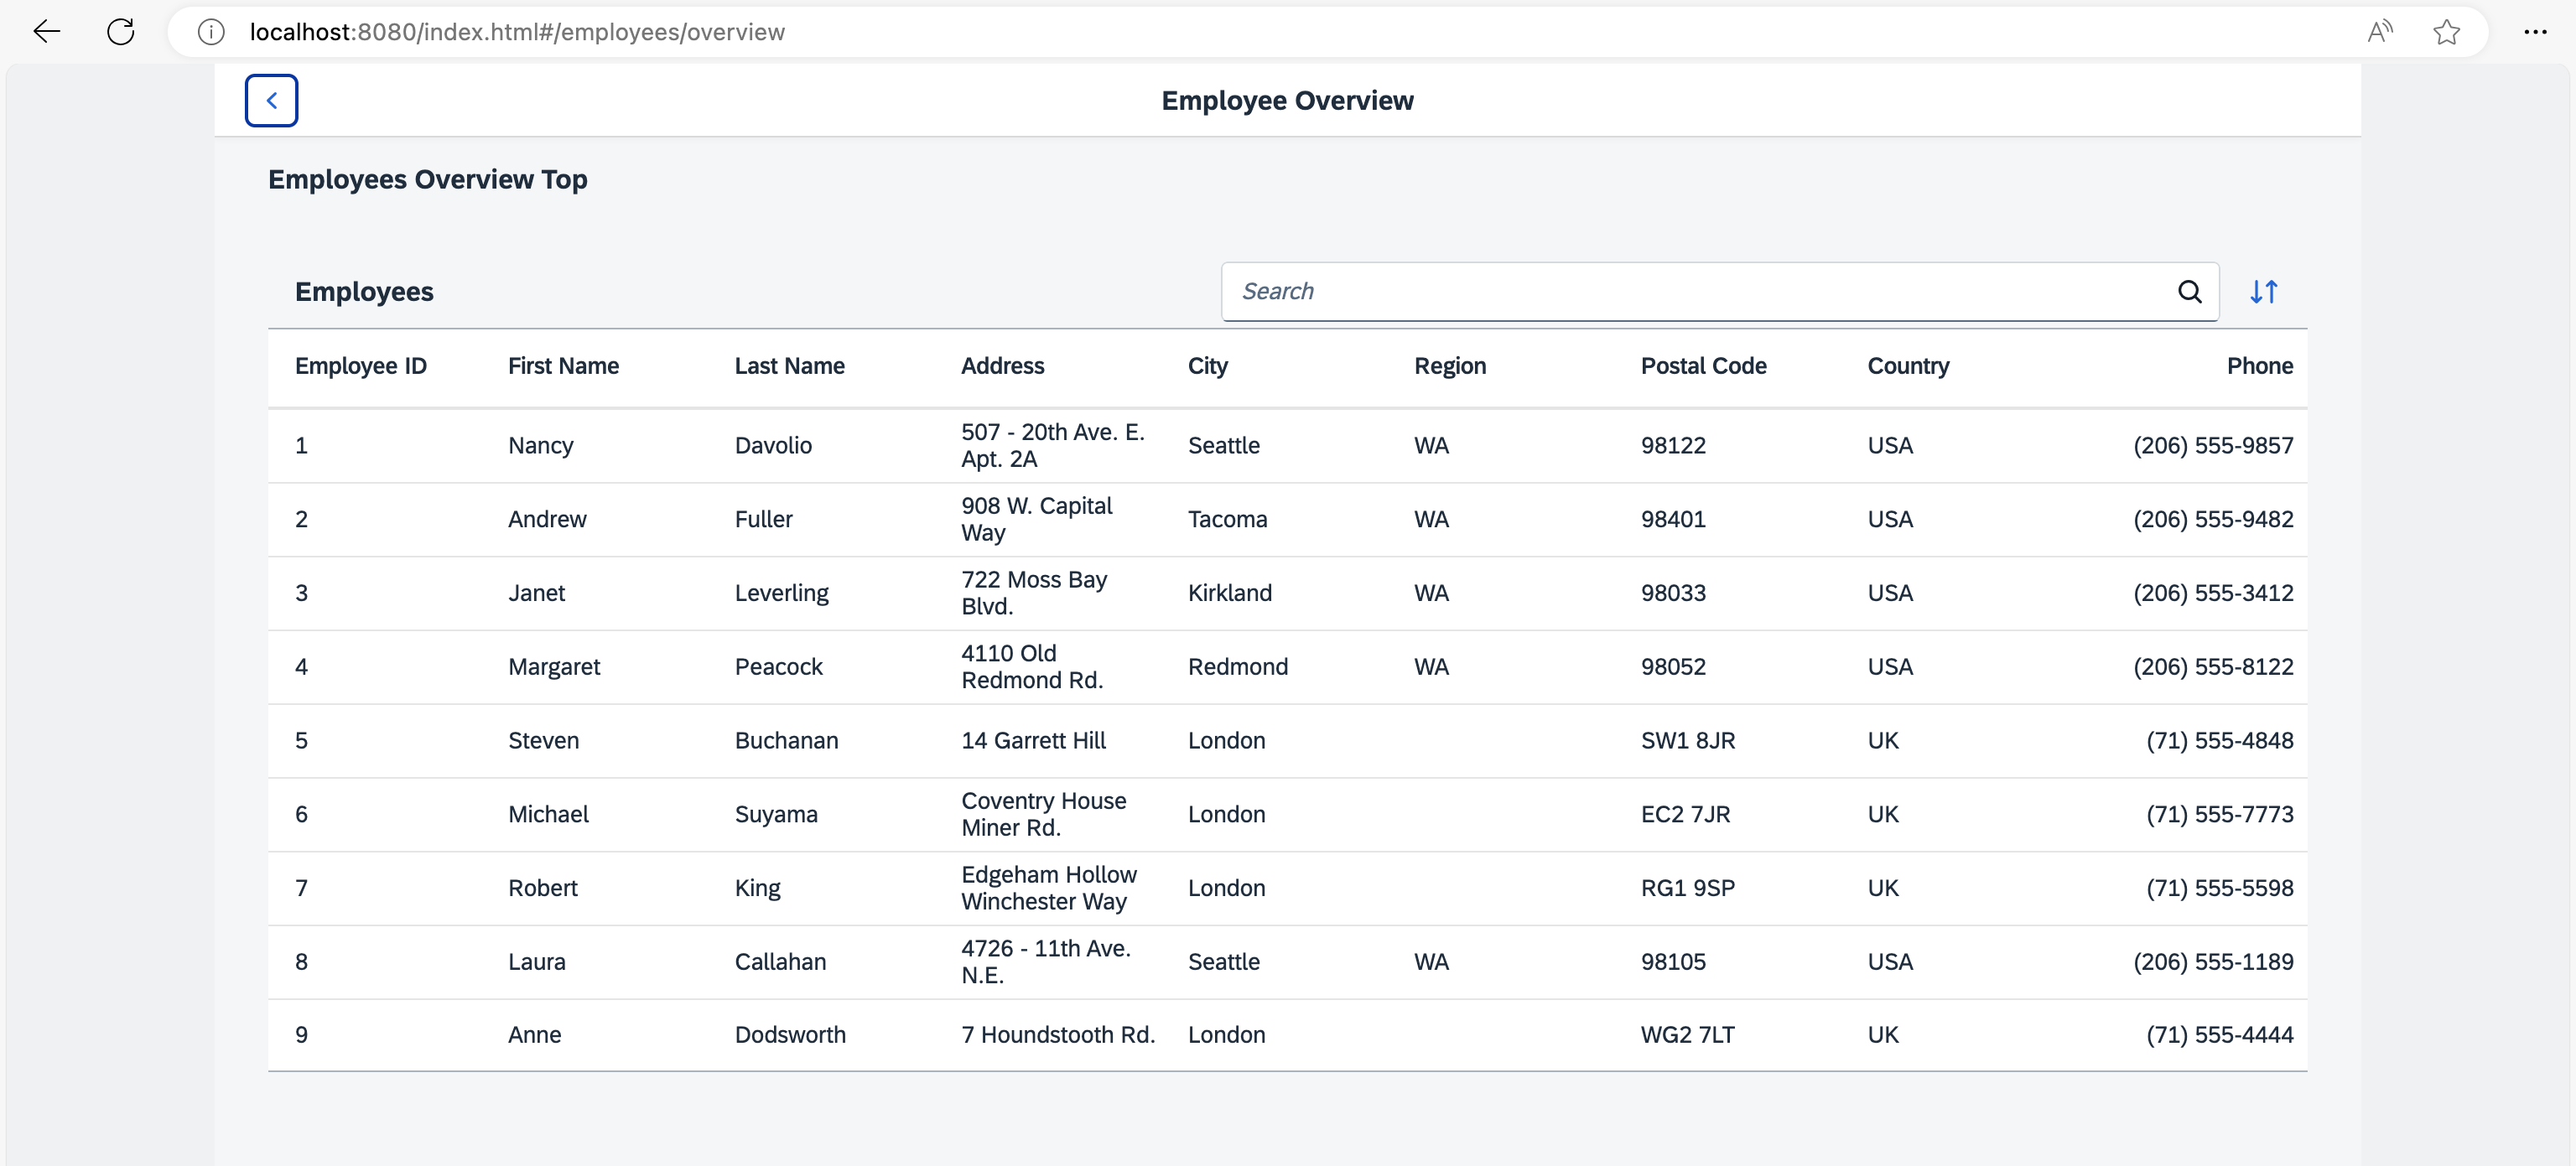Select the Leverling last name cell
This screenshot has width=2576, height=1166.
pos(781,593)
